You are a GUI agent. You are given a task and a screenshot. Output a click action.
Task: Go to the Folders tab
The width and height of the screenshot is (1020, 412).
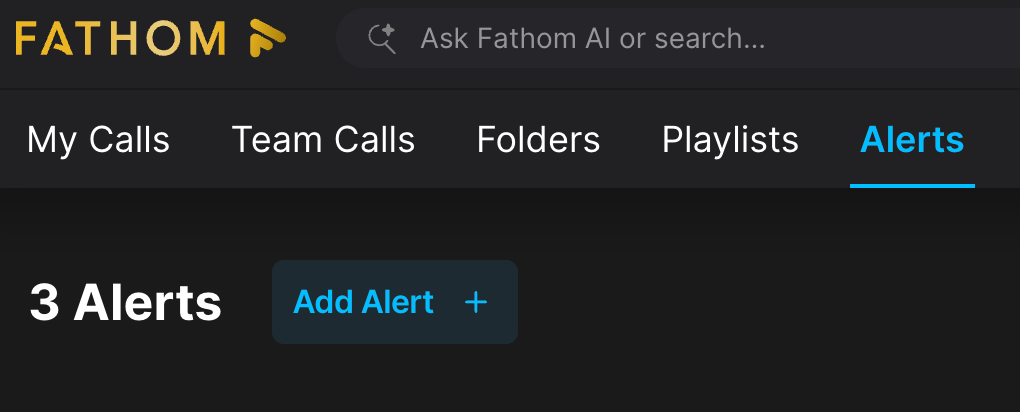[x=538, y=140]
